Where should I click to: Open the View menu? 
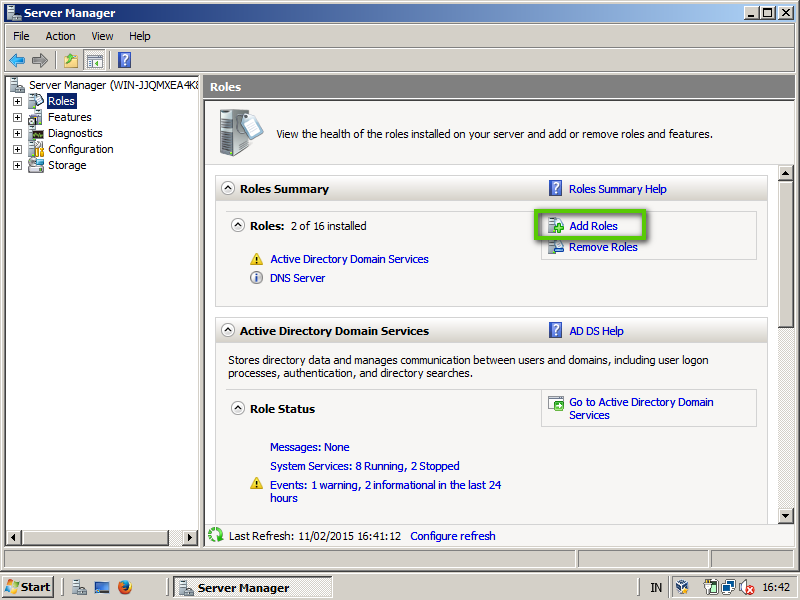click(x=102, y=36)
